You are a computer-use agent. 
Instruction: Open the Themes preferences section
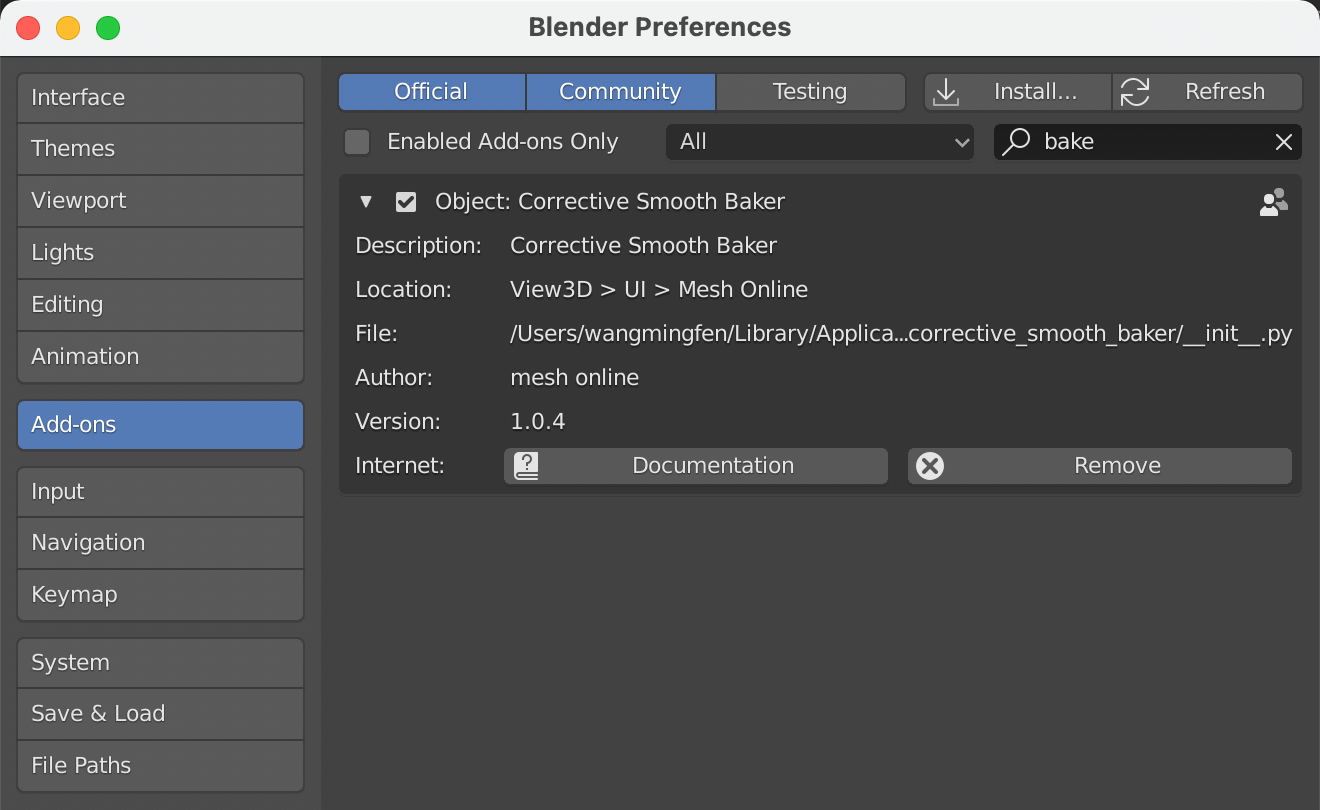[160, 149]
